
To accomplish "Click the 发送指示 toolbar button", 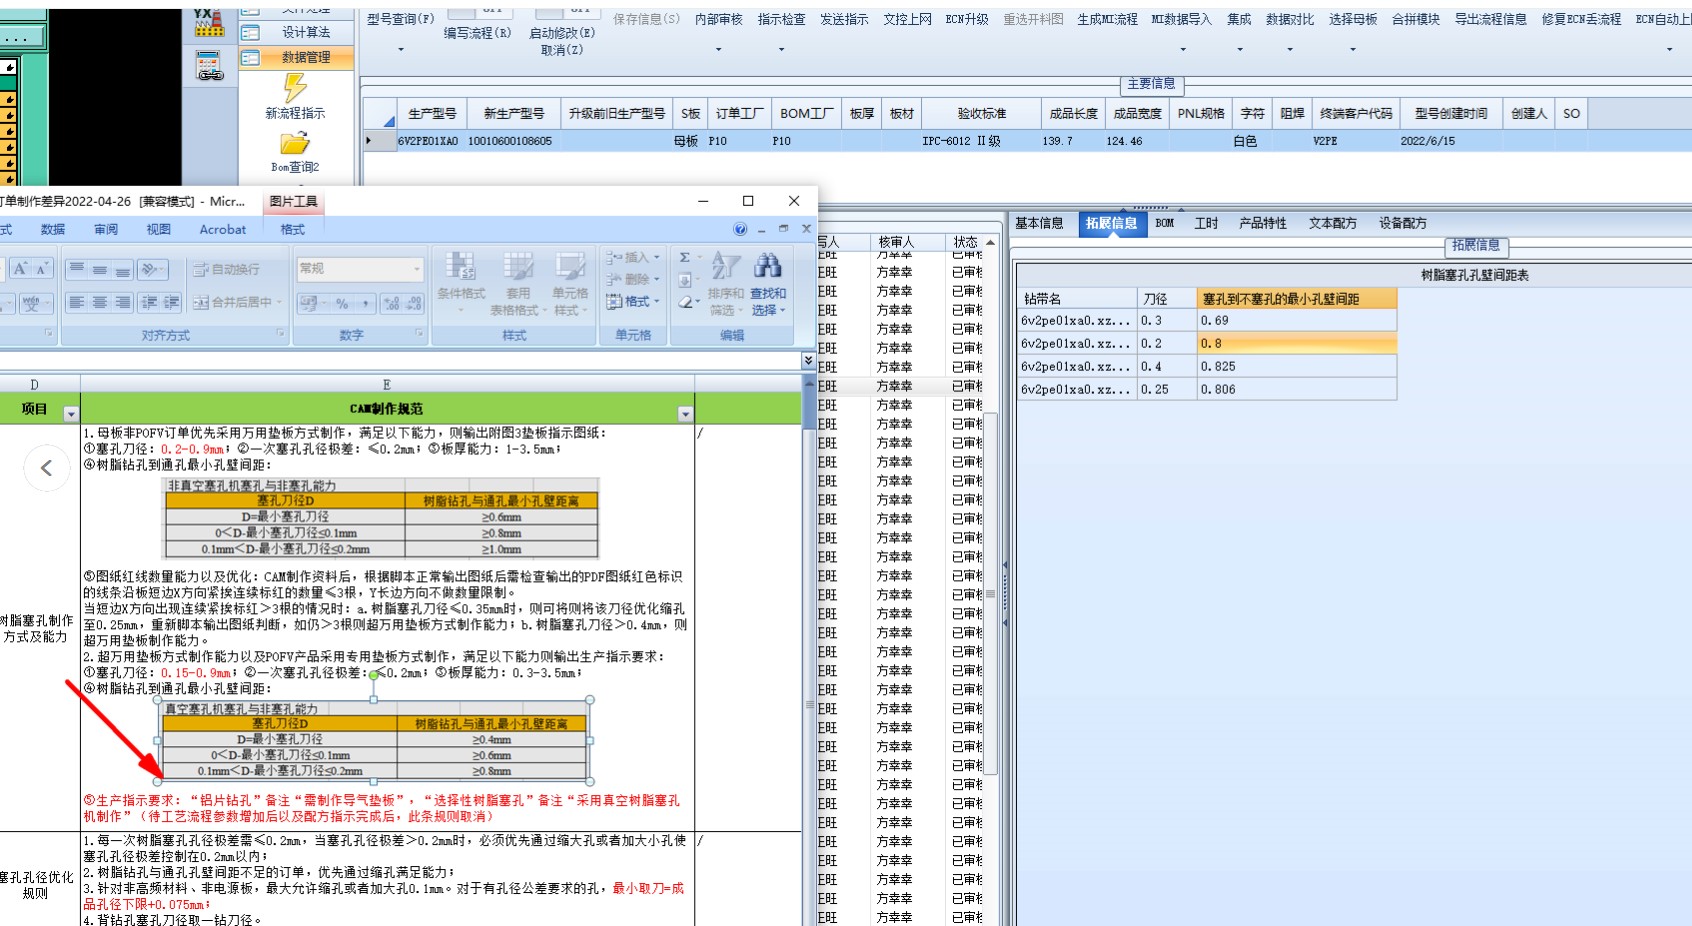I will click(844, 19).
